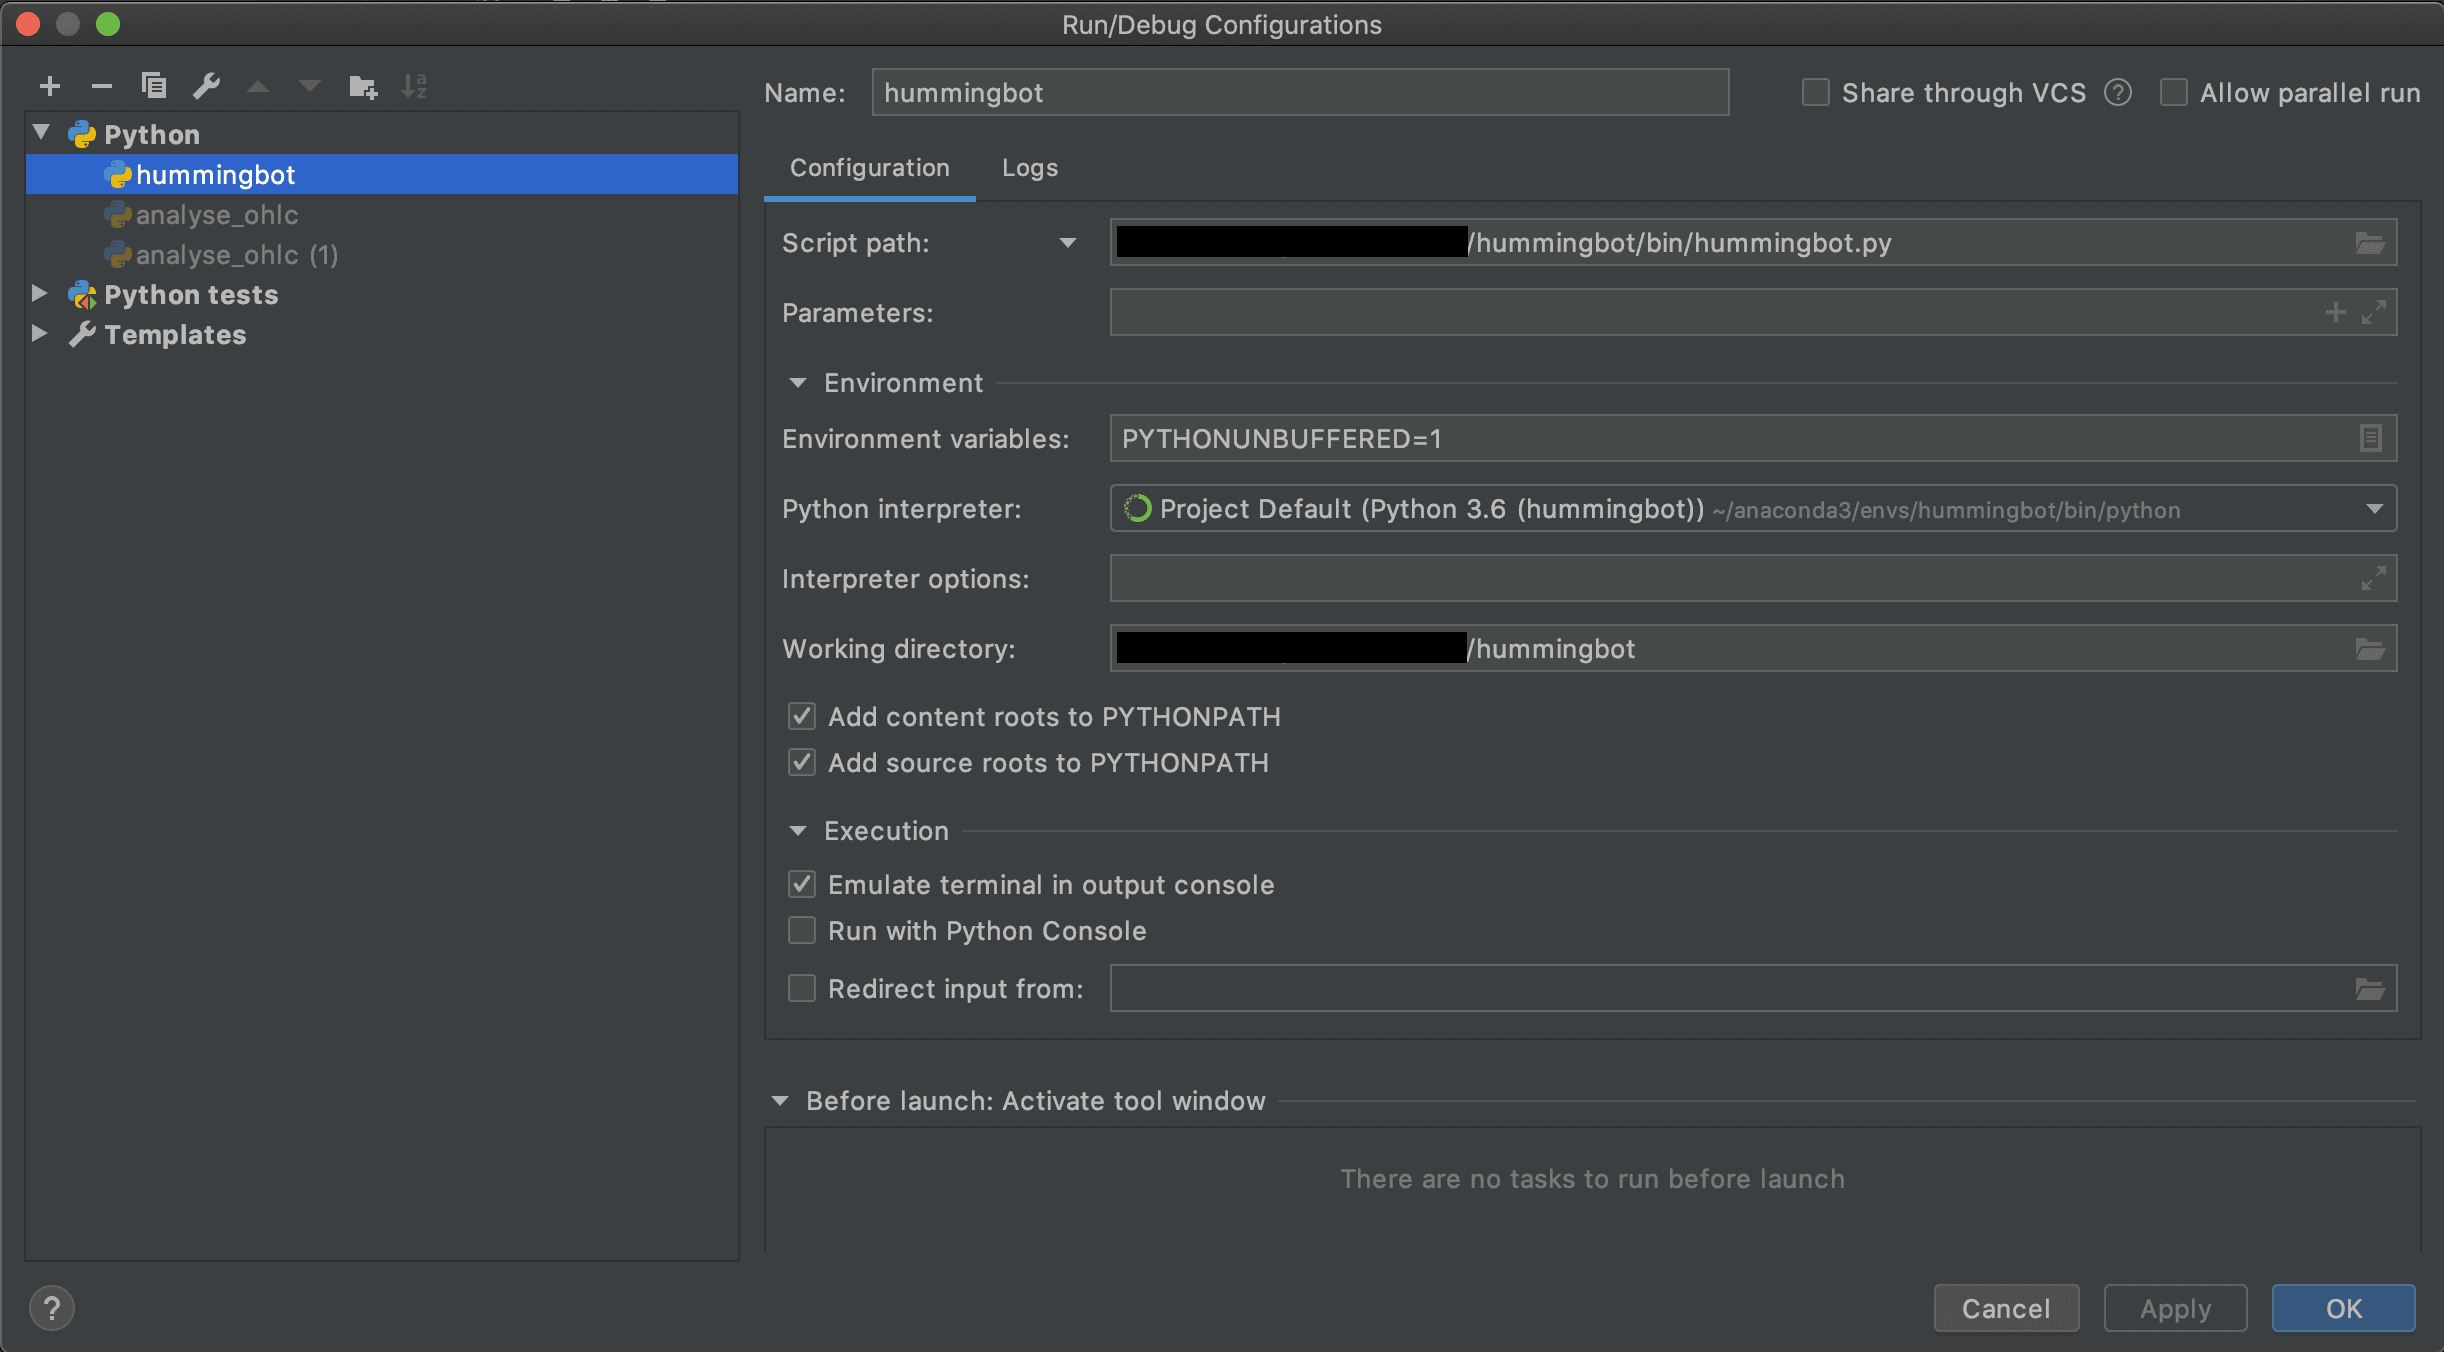The width and height of the screenshot is (2444, 1352).
Task: Copy the selected configuration
Action: [x=153, y=86]
